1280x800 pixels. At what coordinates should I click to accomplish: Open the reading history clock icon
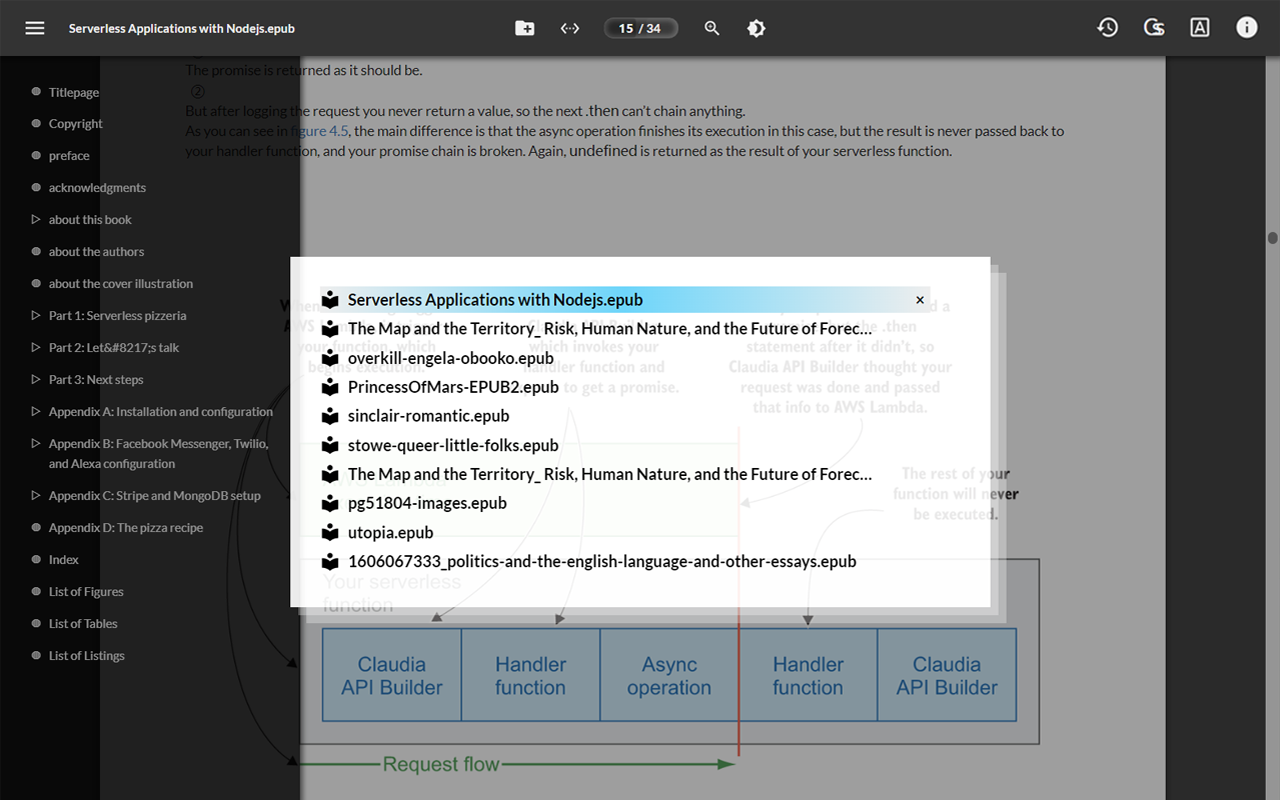1107,28
